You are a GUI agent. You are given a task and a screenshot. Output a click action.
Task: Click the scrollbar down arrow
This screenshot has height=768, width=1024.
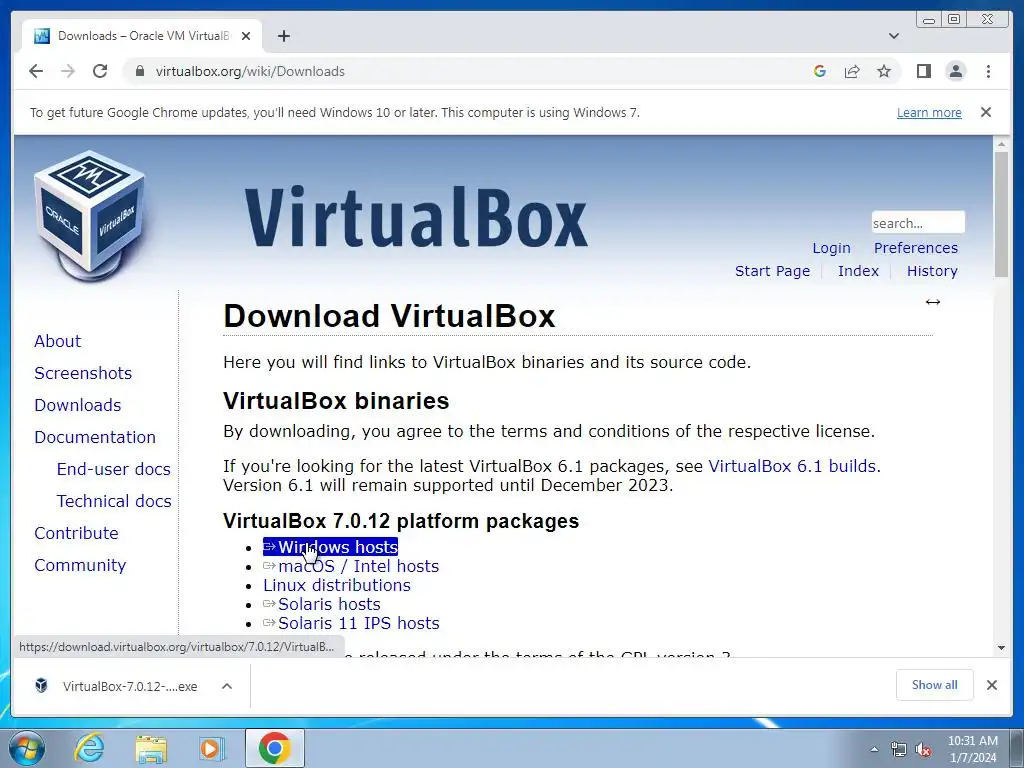coord(1001,648)
